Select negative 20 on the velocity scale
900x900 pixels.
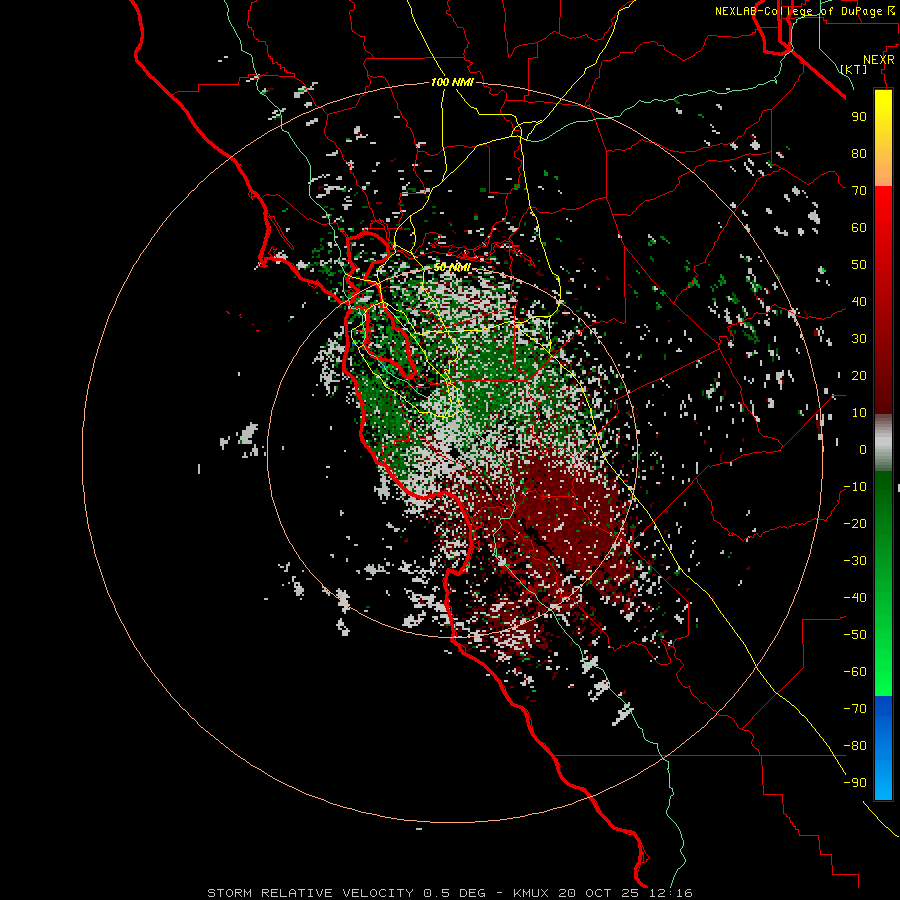click(x=855, y=524)
